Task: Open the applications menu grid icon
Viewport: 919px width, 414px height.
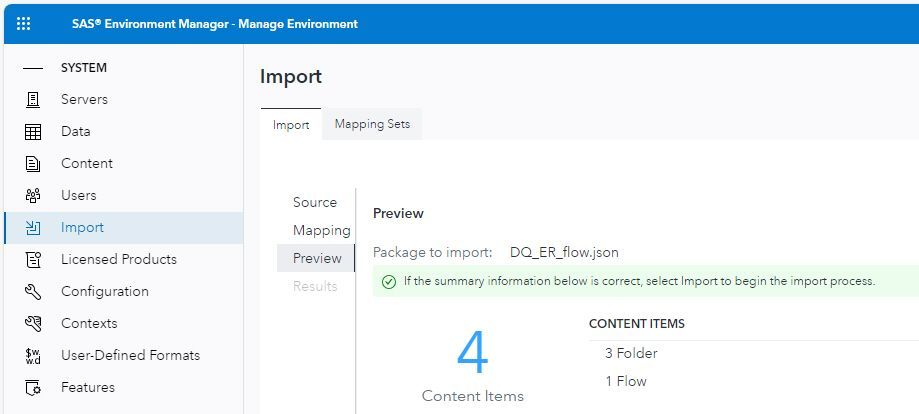Action: click(x=24, y=23)
